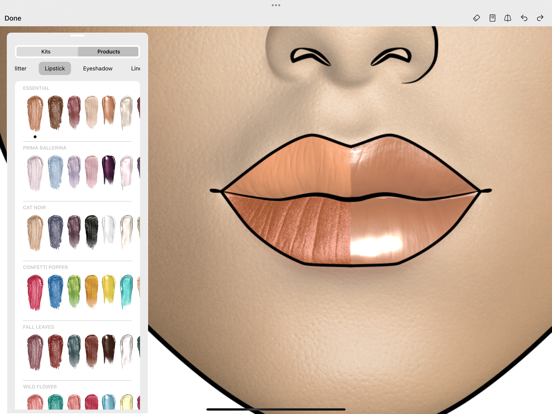Tap Done to finish editing
This screenshot has height=414, width=552.
13,18
